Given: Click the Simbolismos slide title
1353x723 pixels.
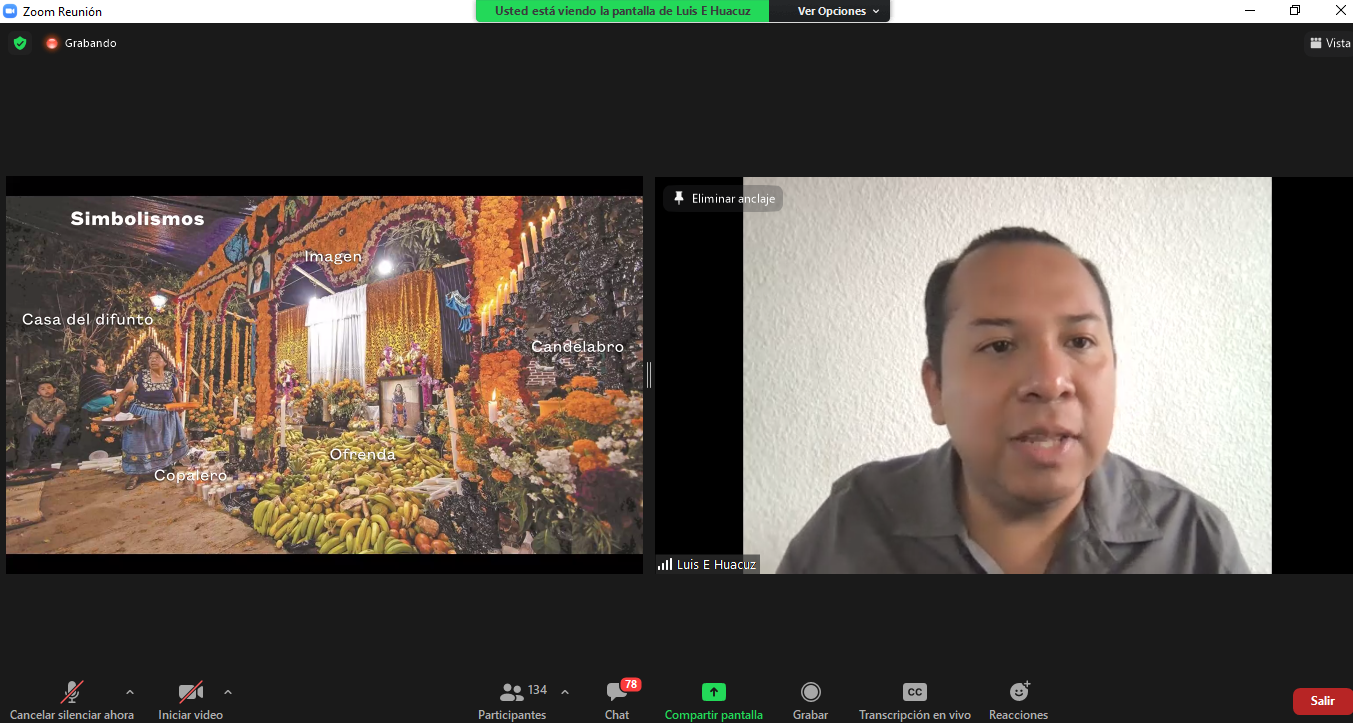Looking at the screenshot, I should pyautogui.click(x=137, y=218).
